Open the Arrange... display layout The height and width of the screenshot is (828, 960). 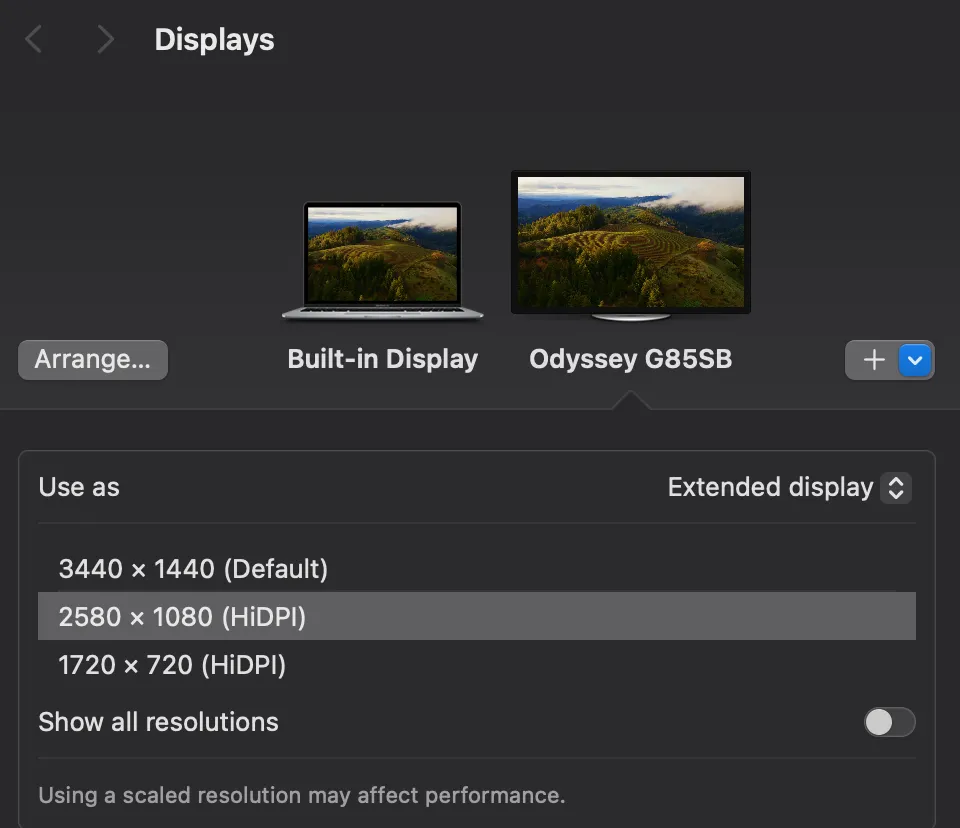(x=93, y=359)
